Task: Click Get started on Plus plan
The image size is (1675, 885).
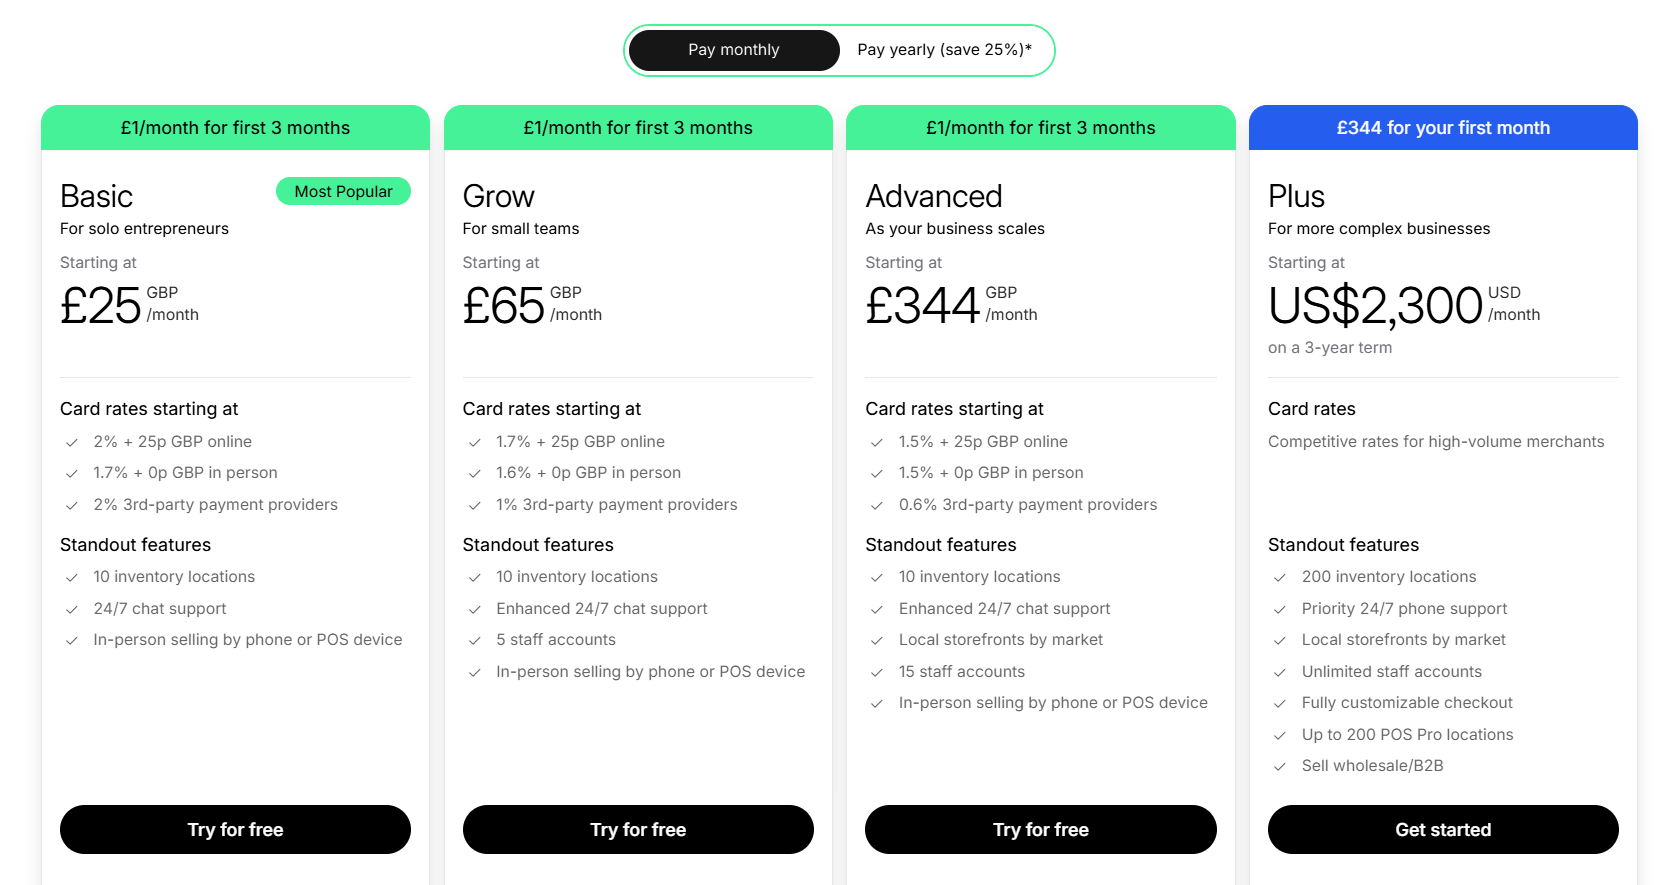Action: point(1443,829)
